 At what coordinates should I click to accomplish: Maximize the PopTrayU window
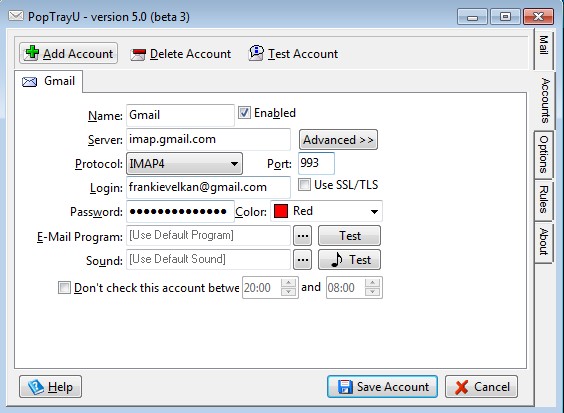(x=505, y=17)
